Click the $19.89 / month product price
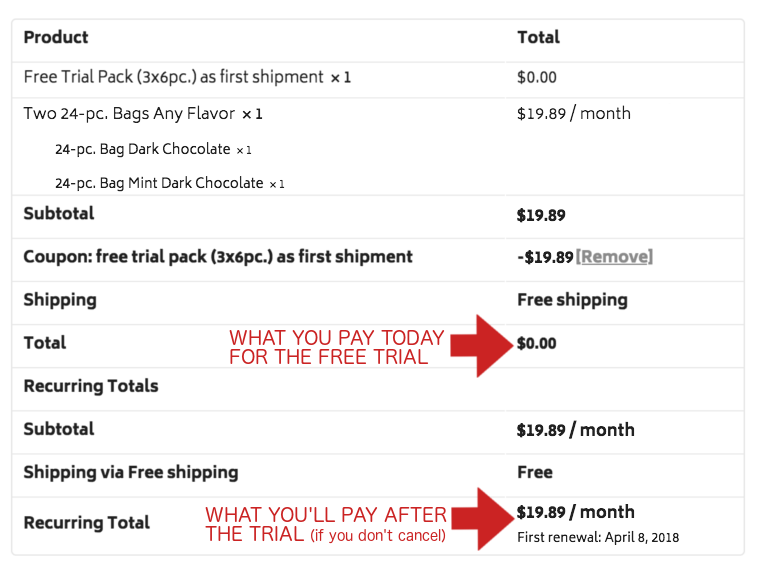This screenshot has height=568, width=757. [x=574, y=114]
